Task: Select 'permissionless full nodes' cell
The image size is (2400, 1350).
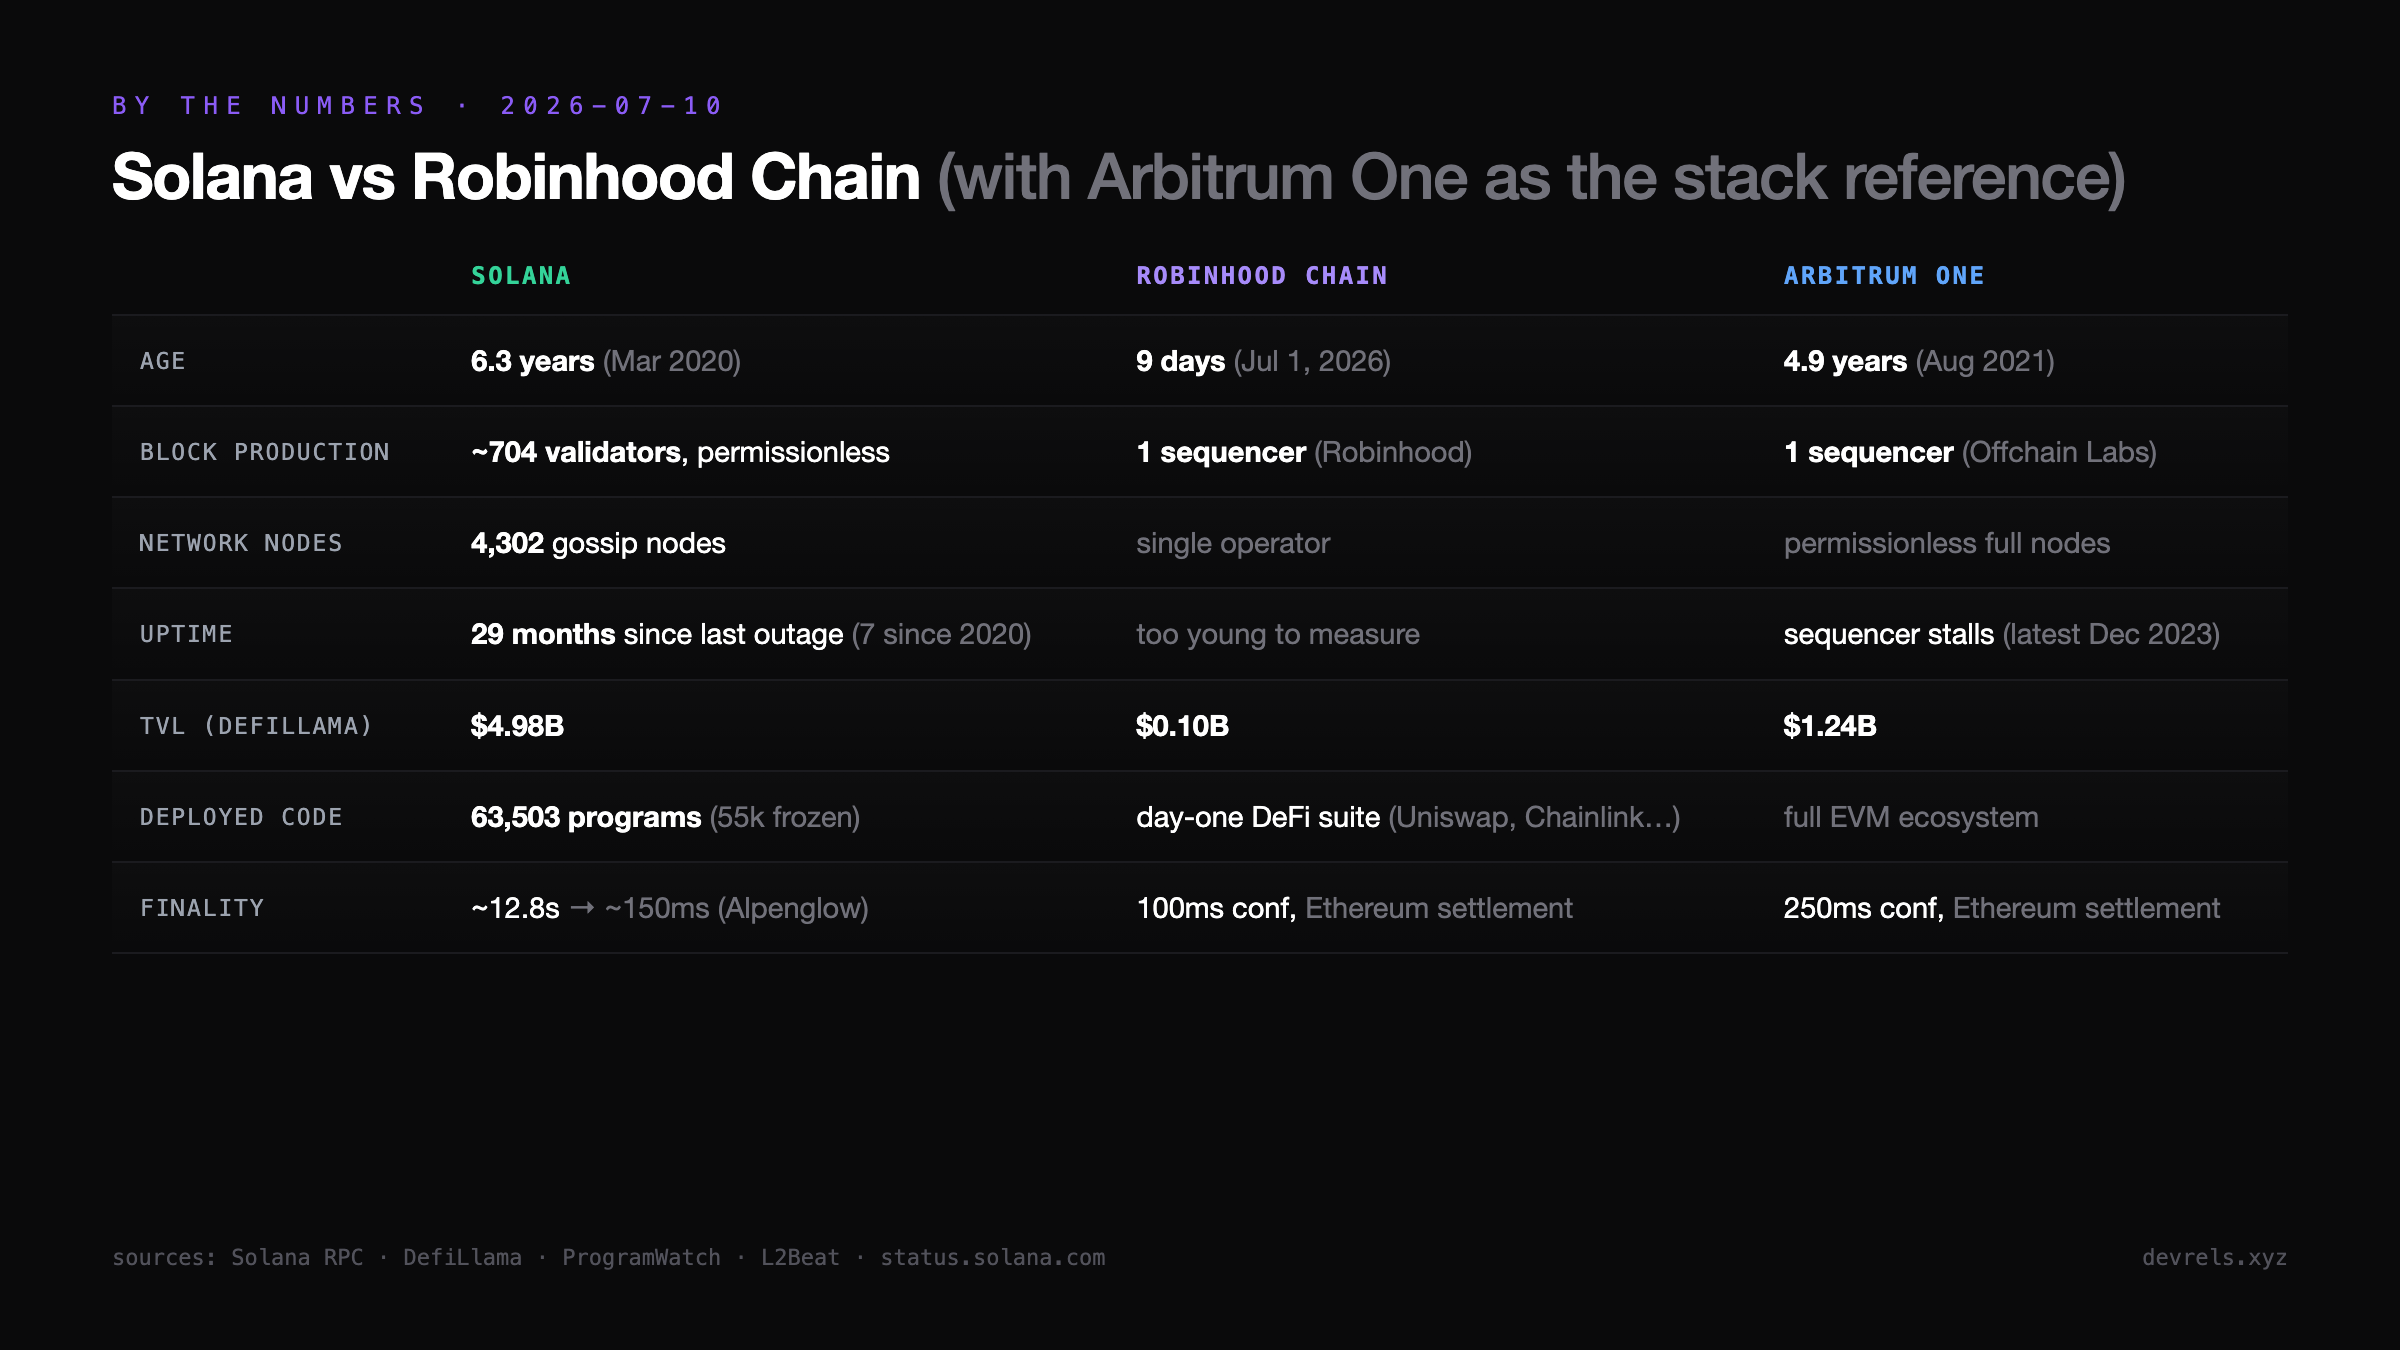Action: click(1947, 543)
